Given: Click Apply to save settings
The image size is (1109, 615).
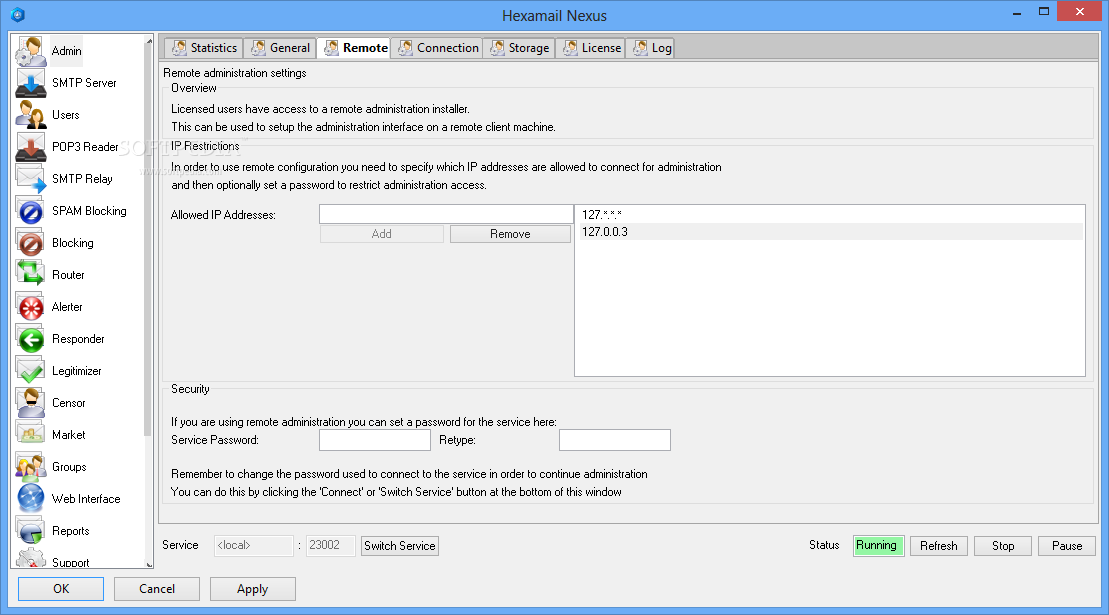Looking at the screenshot, I should 252,589.
